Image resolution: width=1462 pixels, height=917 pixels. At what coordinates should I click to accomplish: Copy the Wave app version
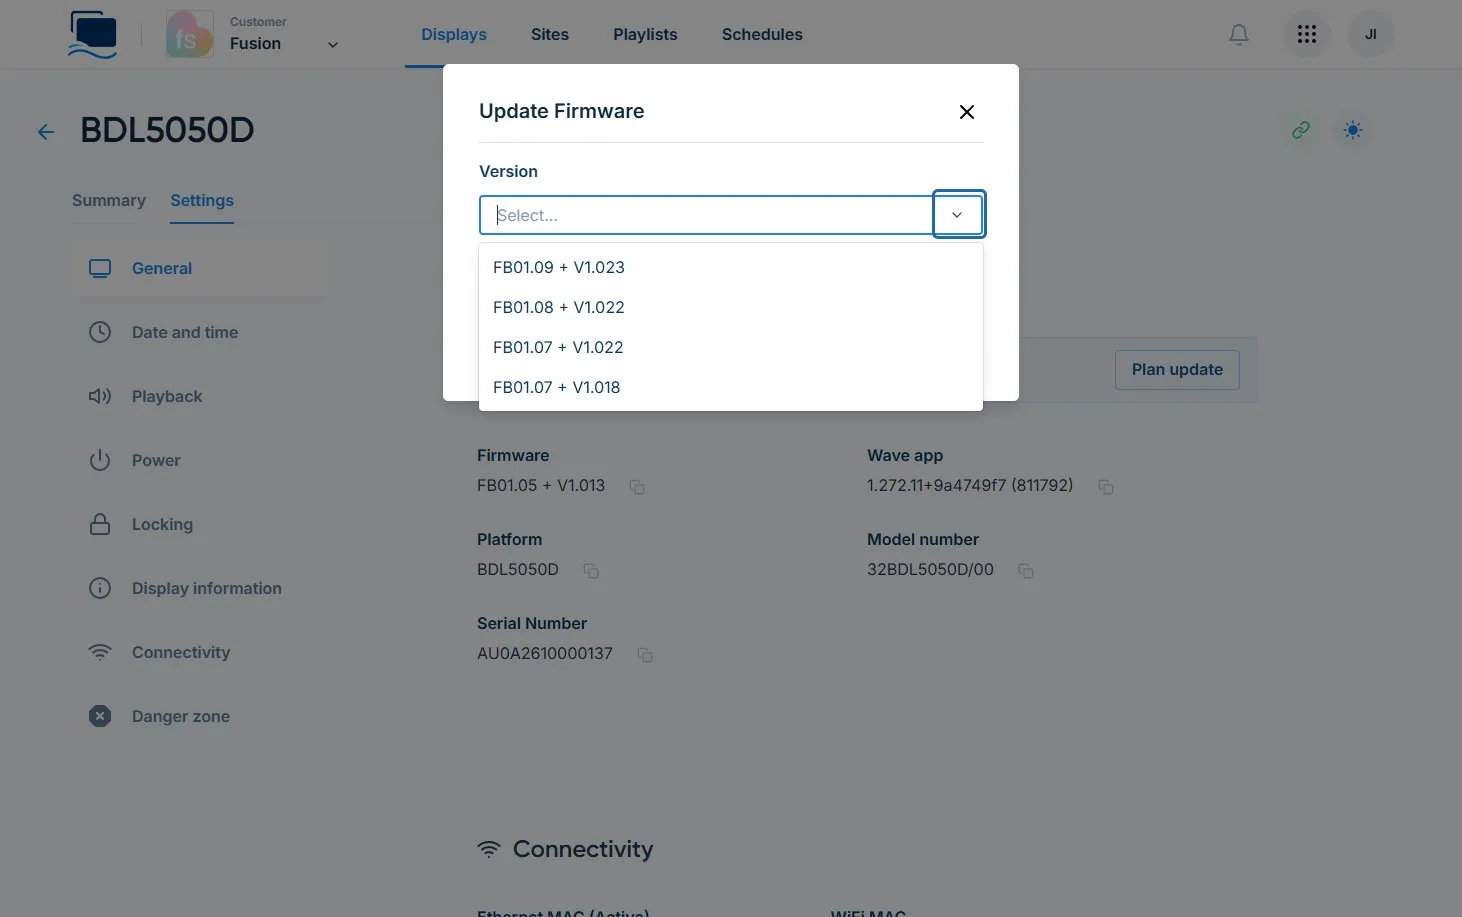(x=1106, y=487)
